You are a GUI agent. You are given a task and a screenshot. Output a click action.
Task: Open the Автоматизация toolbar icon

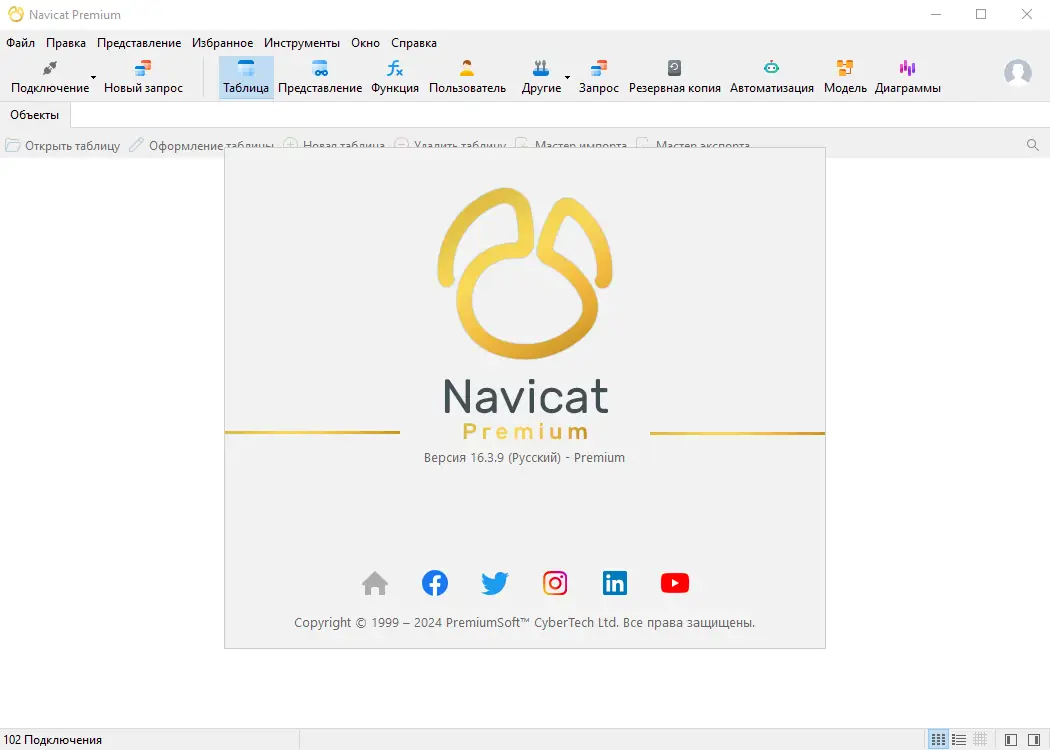pos(771,77)
